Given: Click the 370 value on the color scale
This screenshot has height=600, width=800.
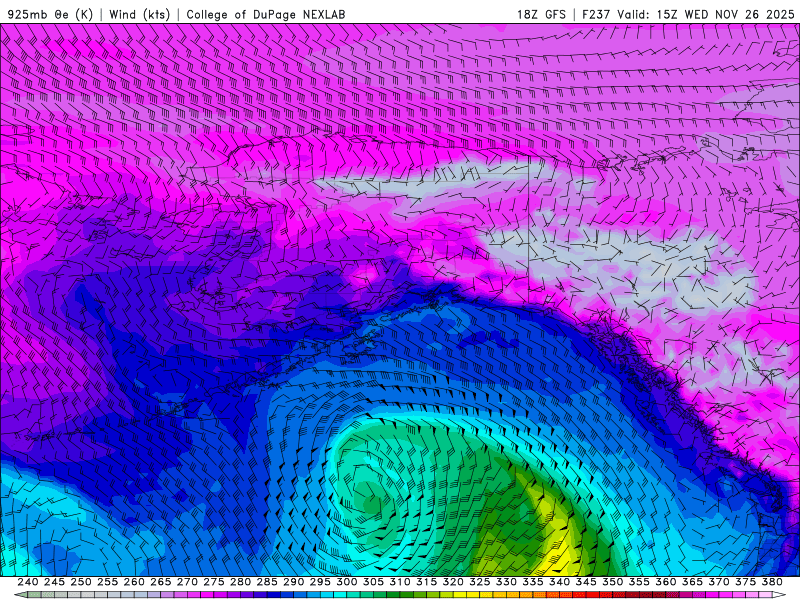Looking at the screenshot, I should coord(719,582).
